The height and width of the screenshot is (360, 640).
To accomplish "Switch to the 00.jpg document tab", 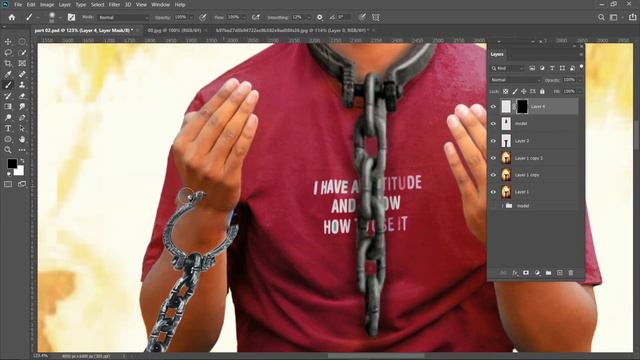I will point(174,30).
